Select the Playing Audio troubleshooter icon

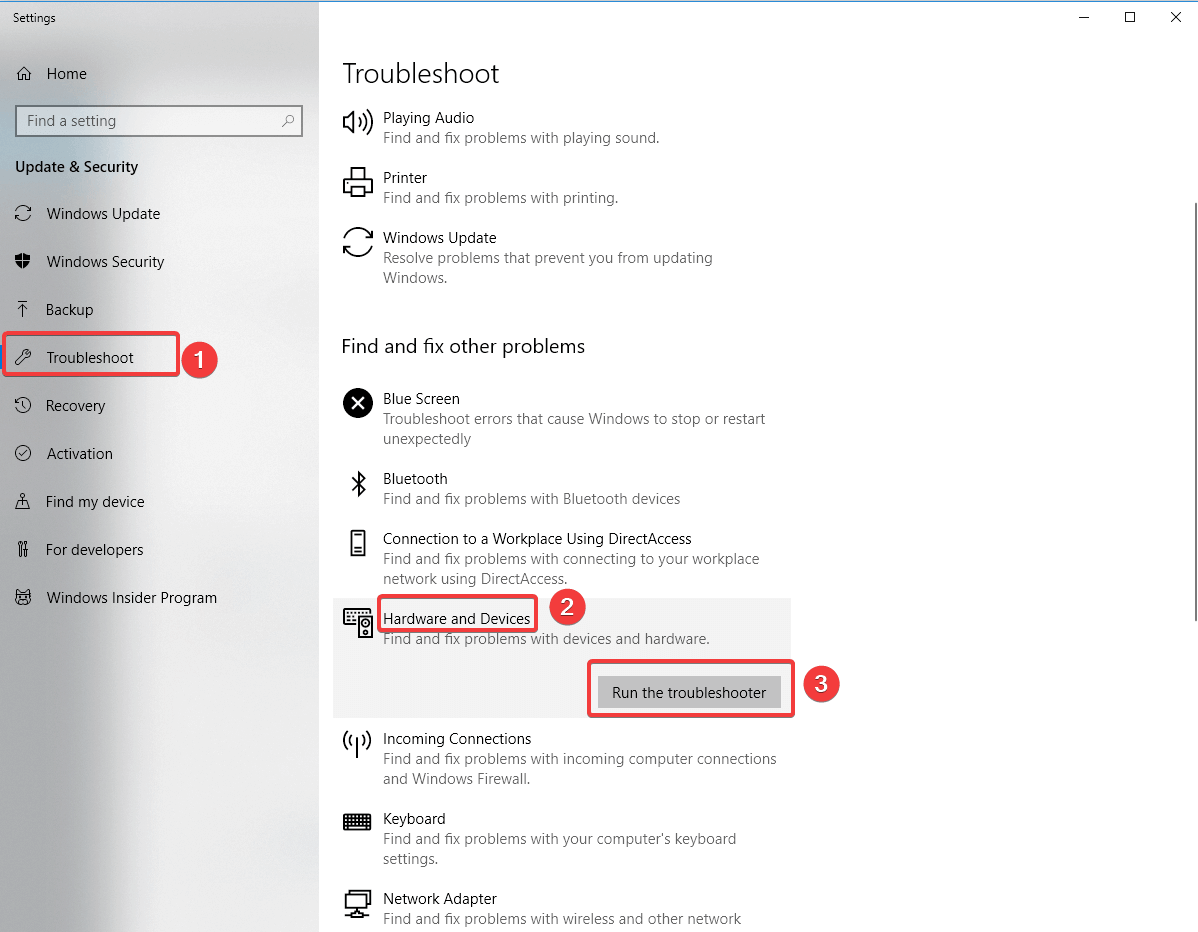(x=357, y=122)
